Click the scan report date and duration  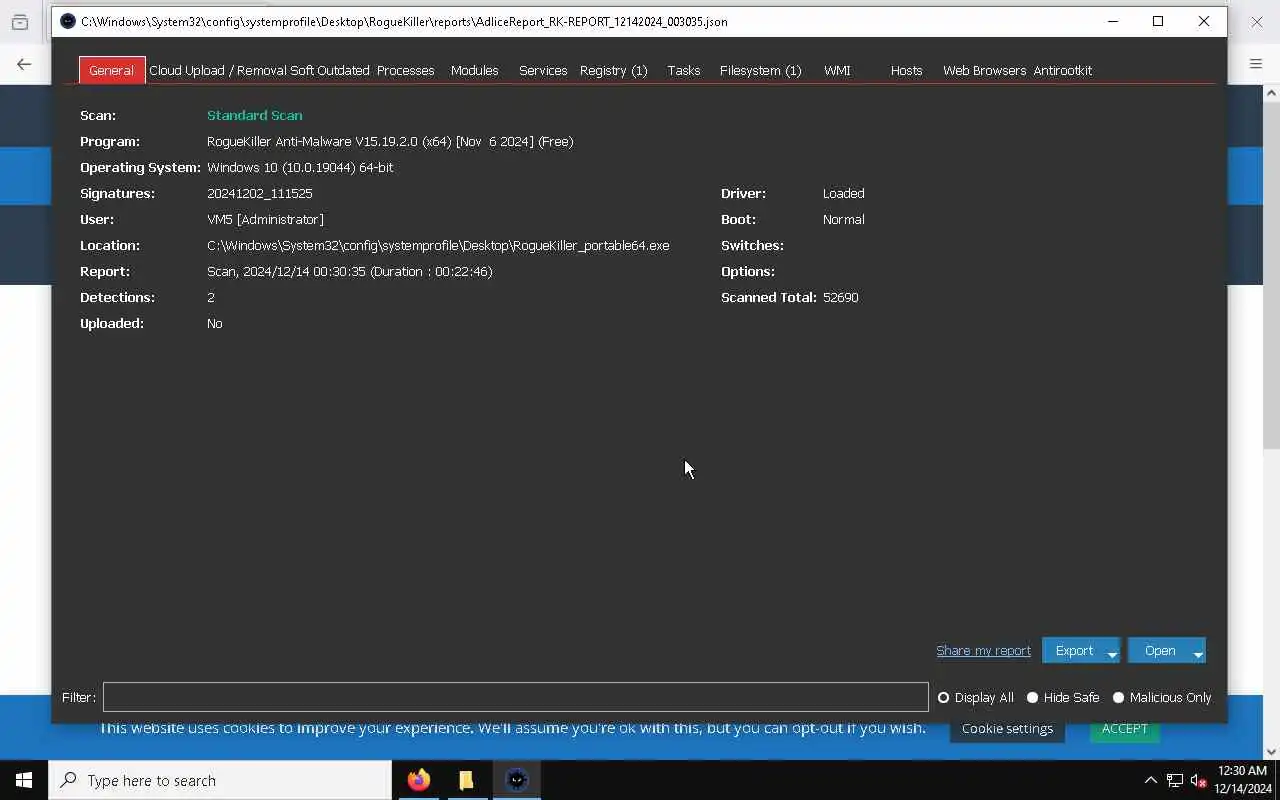pos(349,272)
